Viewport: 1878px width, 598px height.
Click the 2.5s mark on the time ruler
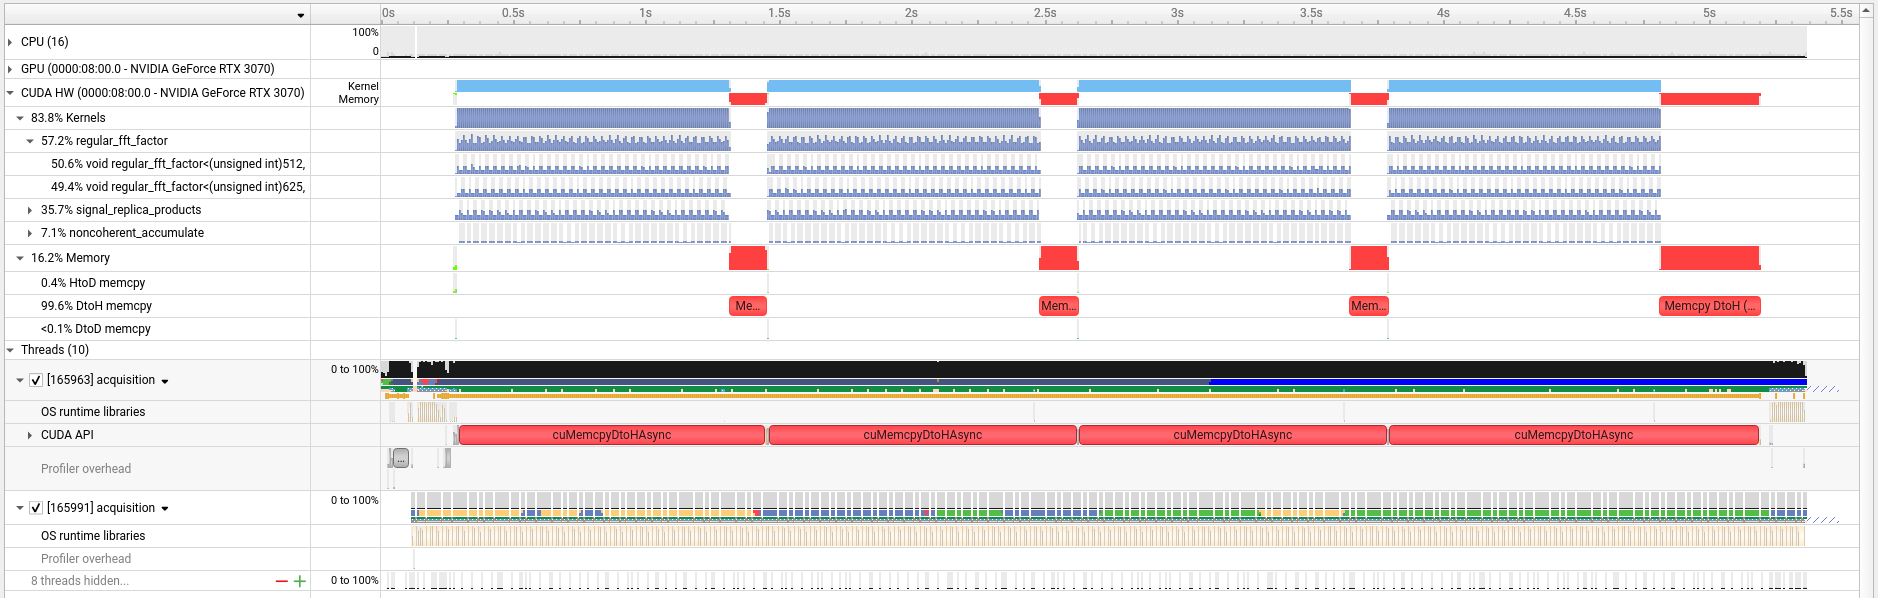[1045, 13]
